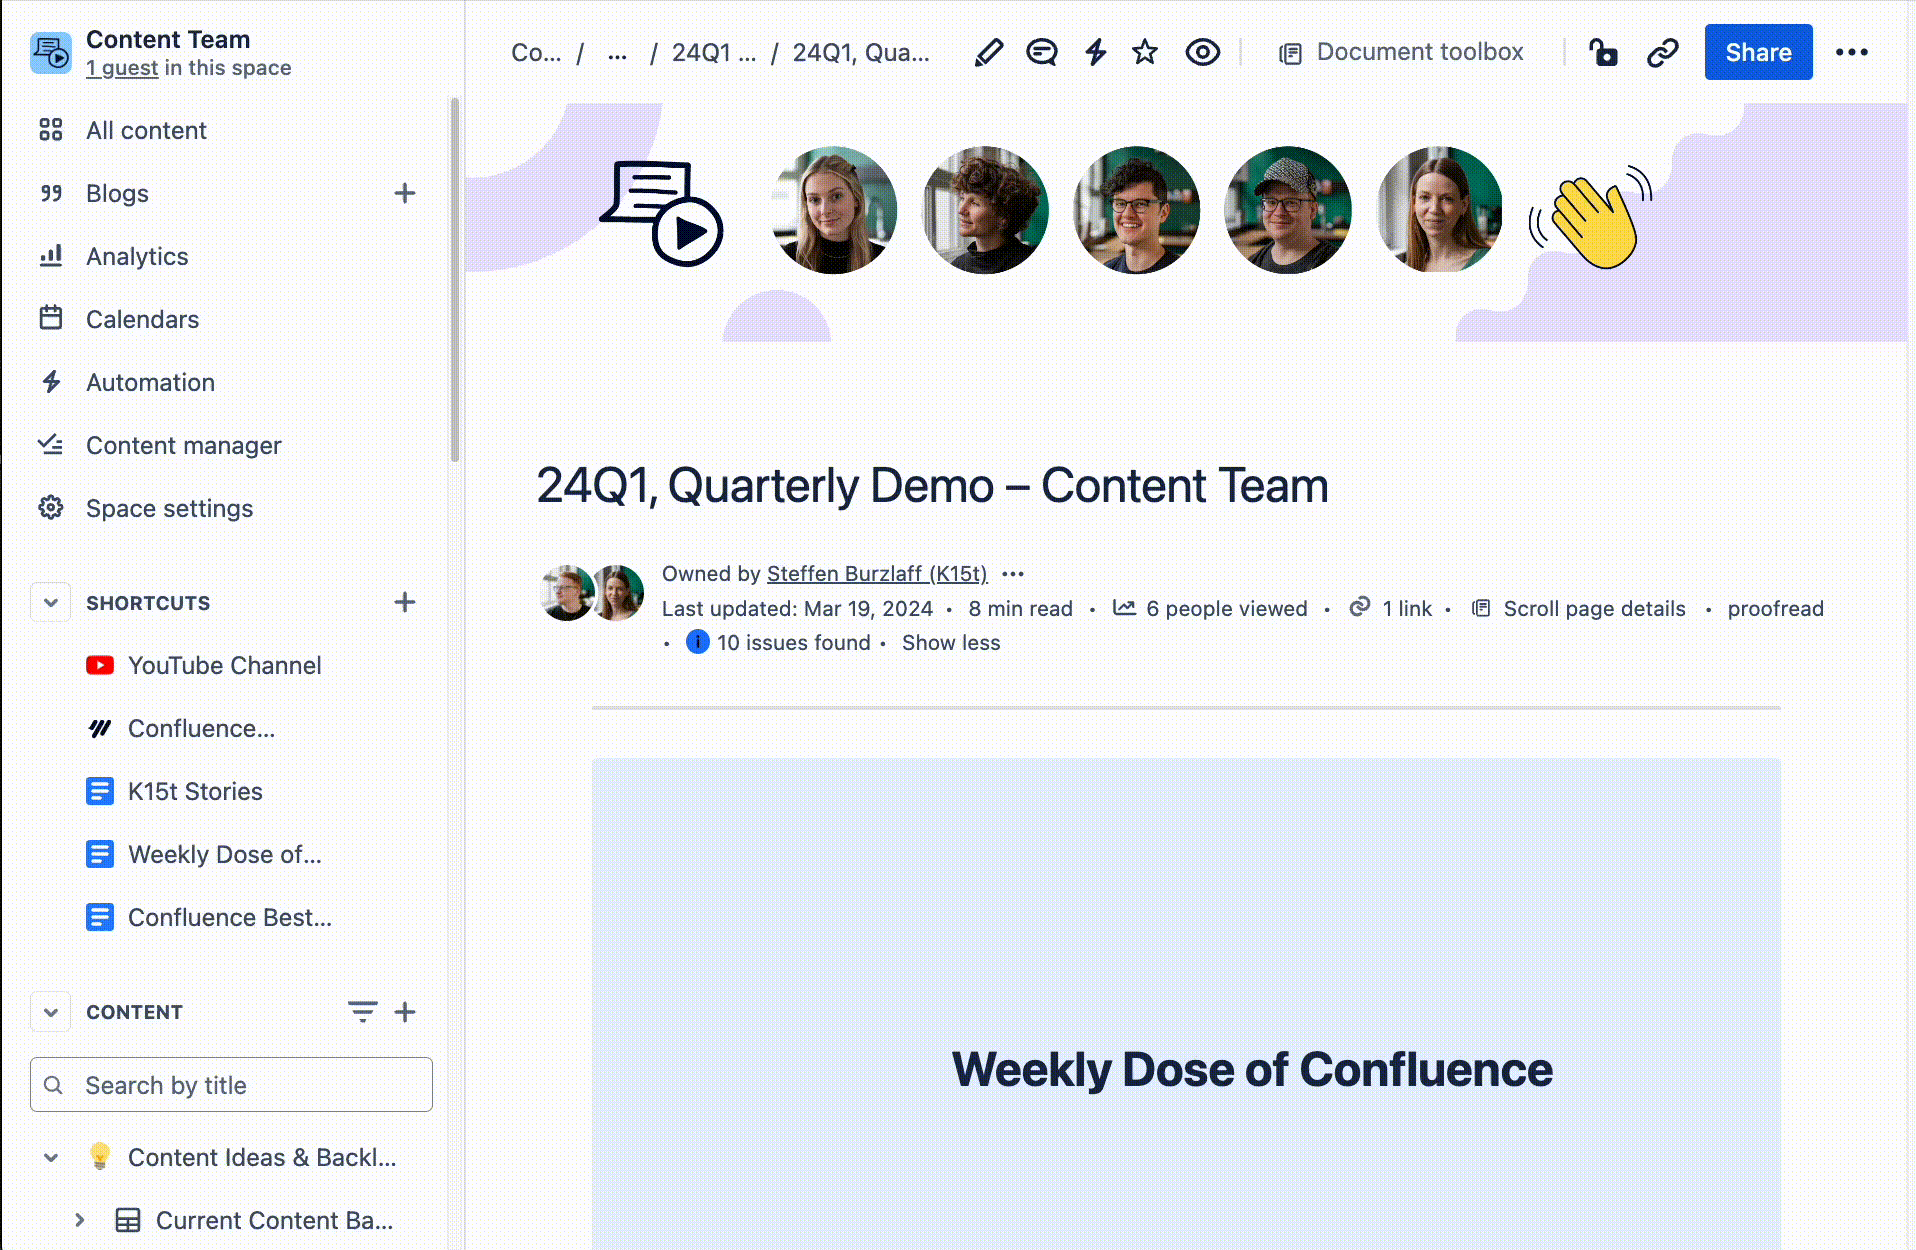The height and width of the screenshot is (1250, 1916).
Task: Open Document toolbox
Action: click(x=1401, y=52)
